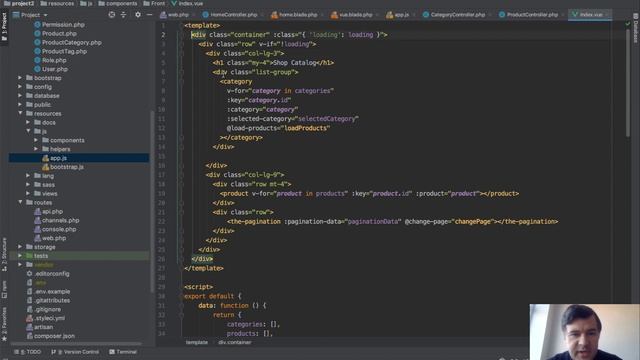640x360 pixels.
Task: Open ProductCategory.php file
Action: 68,42
